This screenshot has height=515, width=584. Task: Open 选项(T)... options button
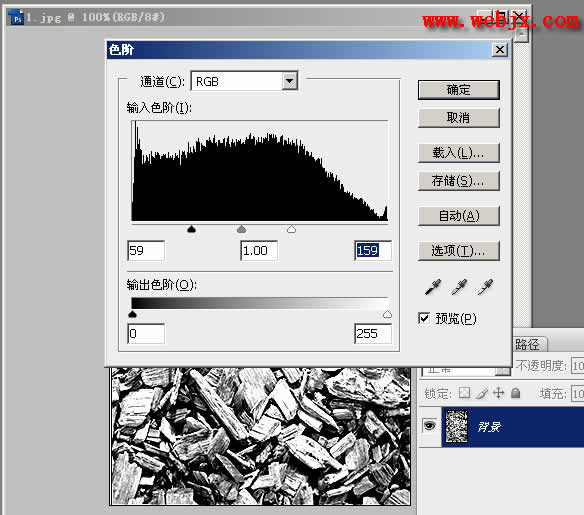coord(458,251)
